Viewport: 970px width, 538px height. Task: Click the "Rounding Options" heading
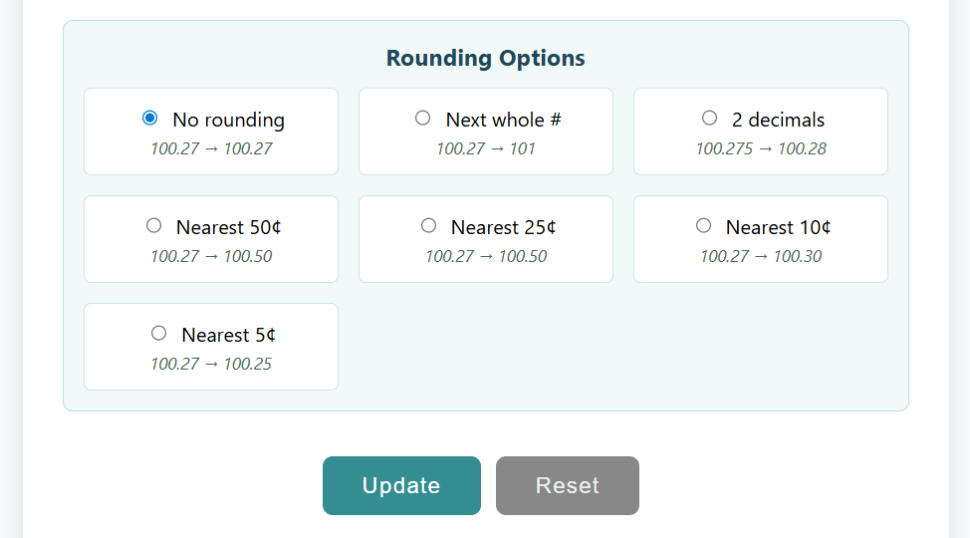coord(485,58)
